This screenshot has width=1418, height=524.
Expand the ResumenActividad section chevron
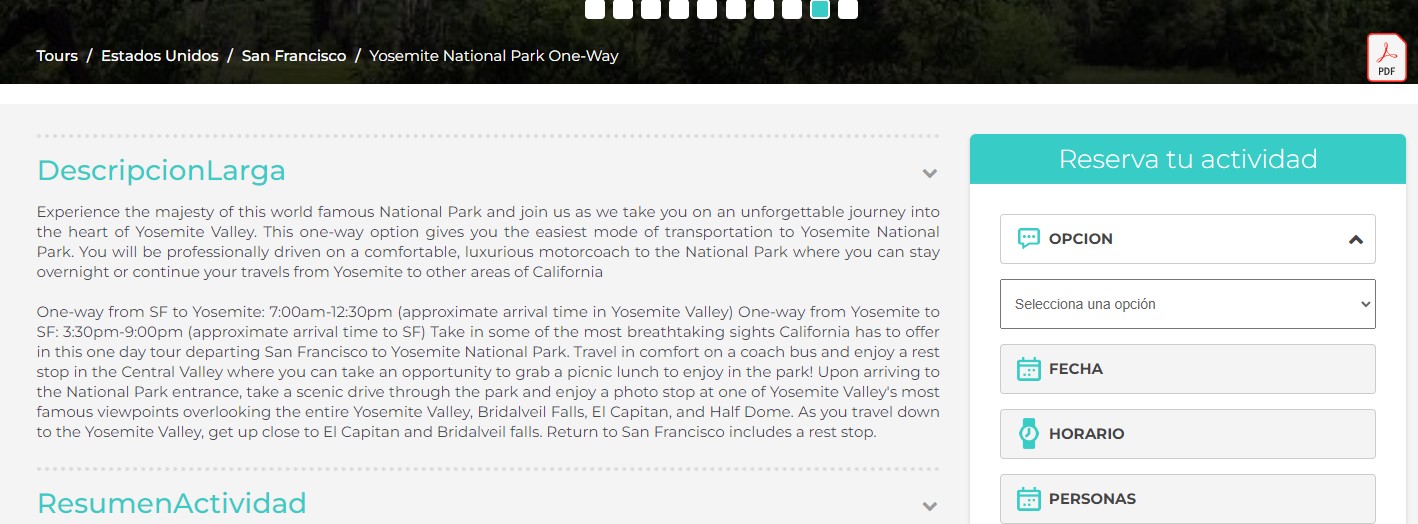[929, 506]
